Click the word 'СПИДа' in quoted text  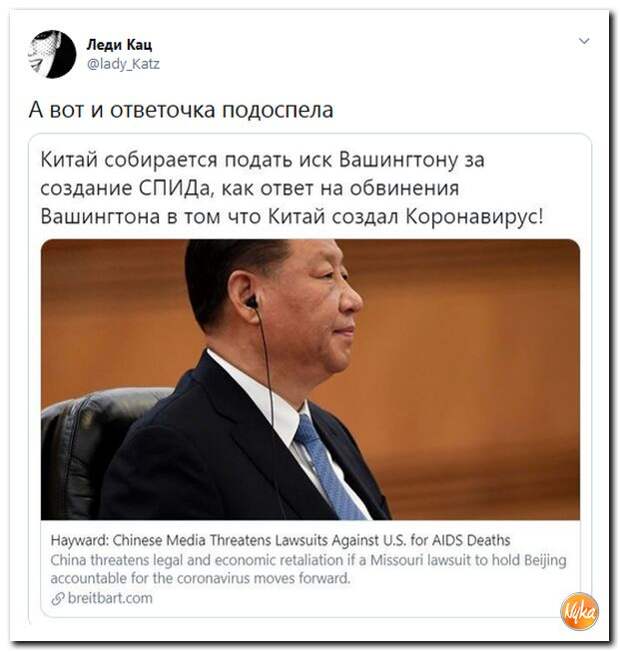(x=176, y=188)
